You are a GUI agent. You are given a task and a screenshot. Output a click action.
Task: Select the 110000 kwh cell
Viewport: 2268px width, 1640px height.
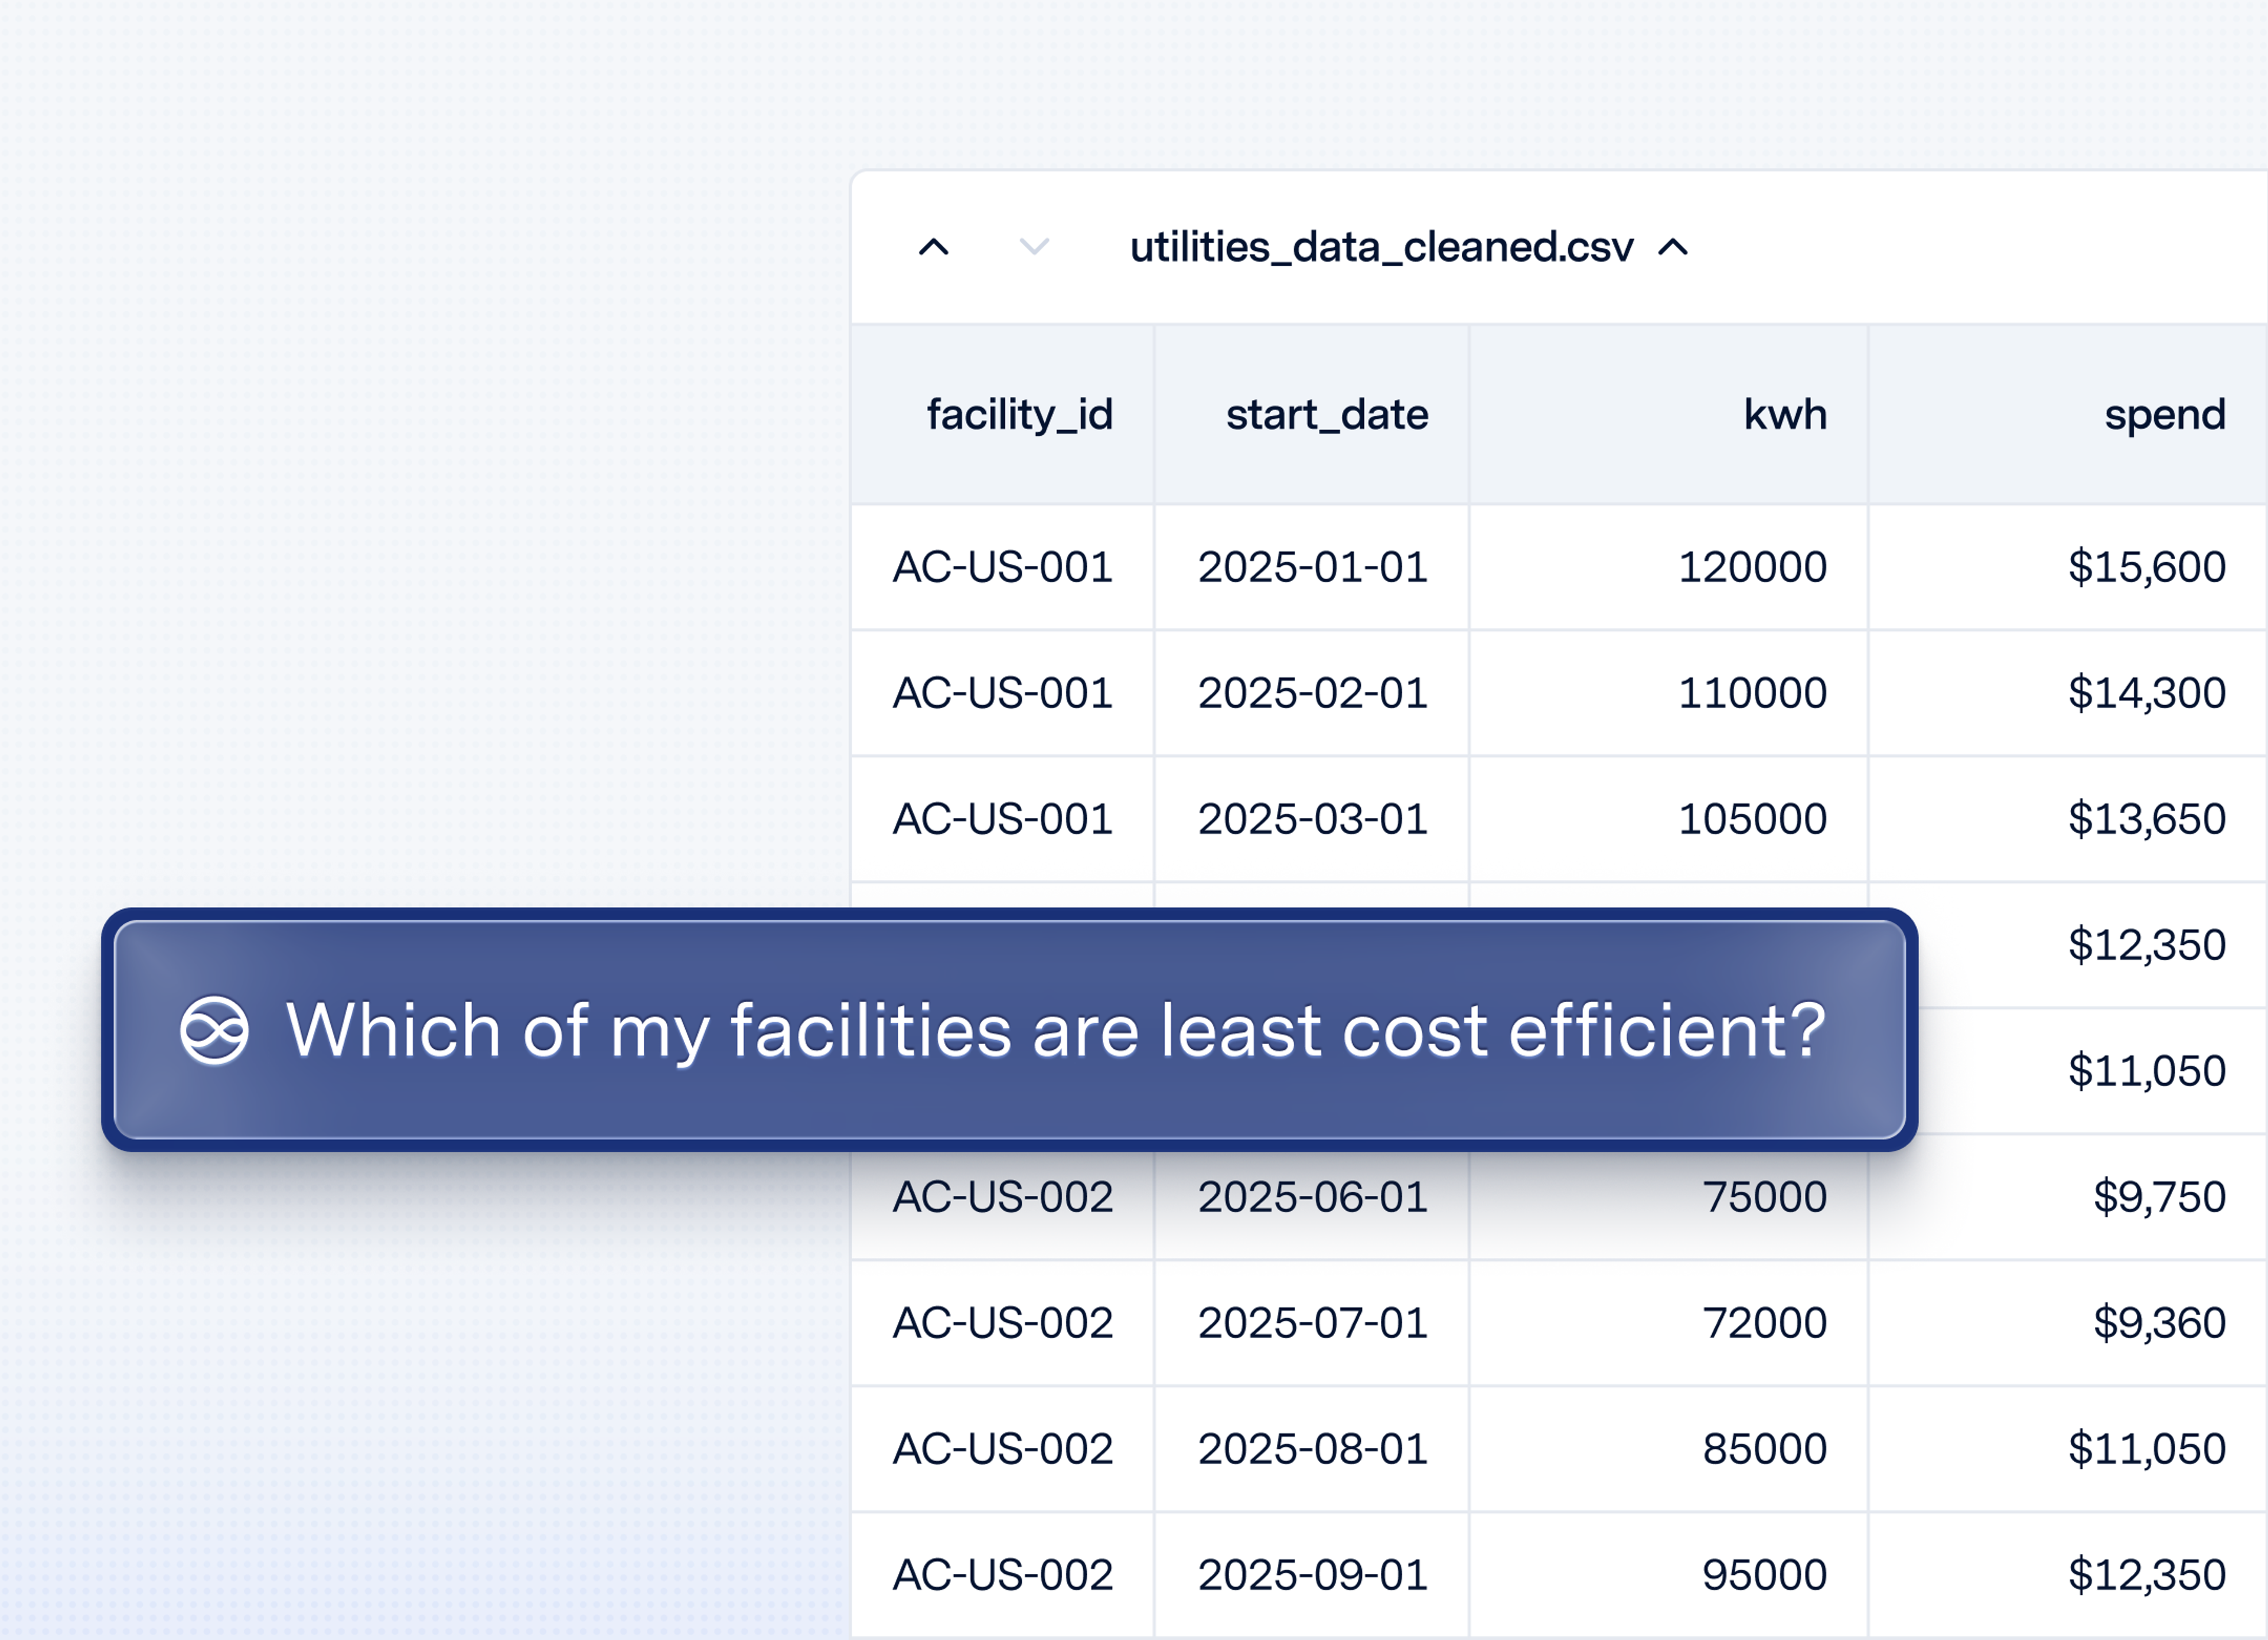coord(1669,693)
